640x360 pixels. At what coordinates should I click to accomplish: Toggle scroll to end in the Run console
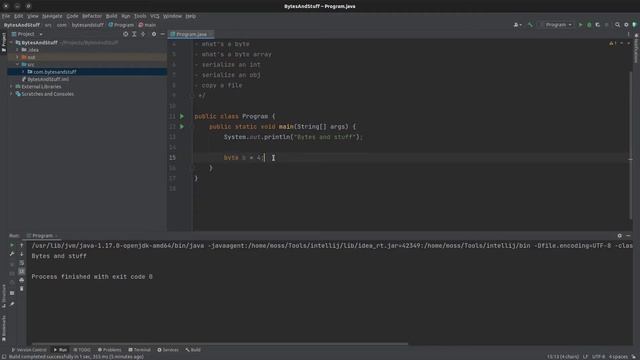(x=22, y=271)
